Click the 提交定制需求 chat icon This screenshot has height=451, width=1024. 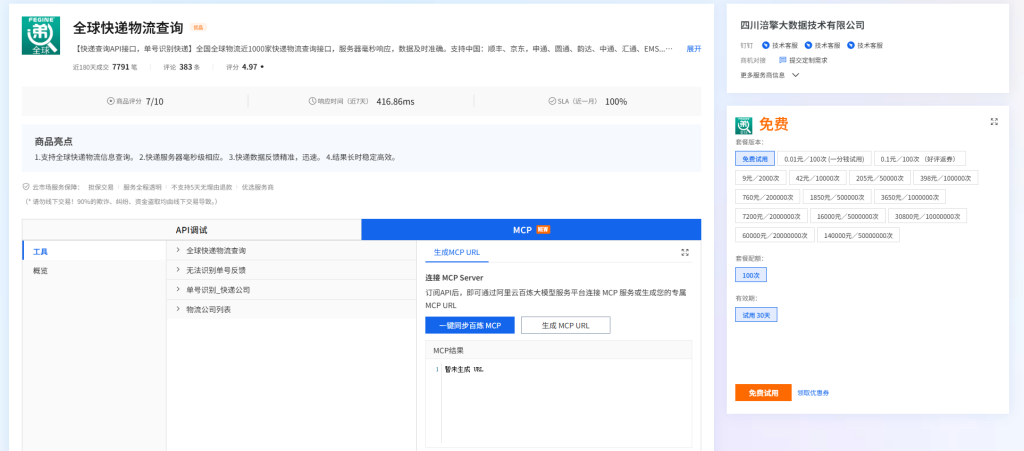(x=782, y=60)
